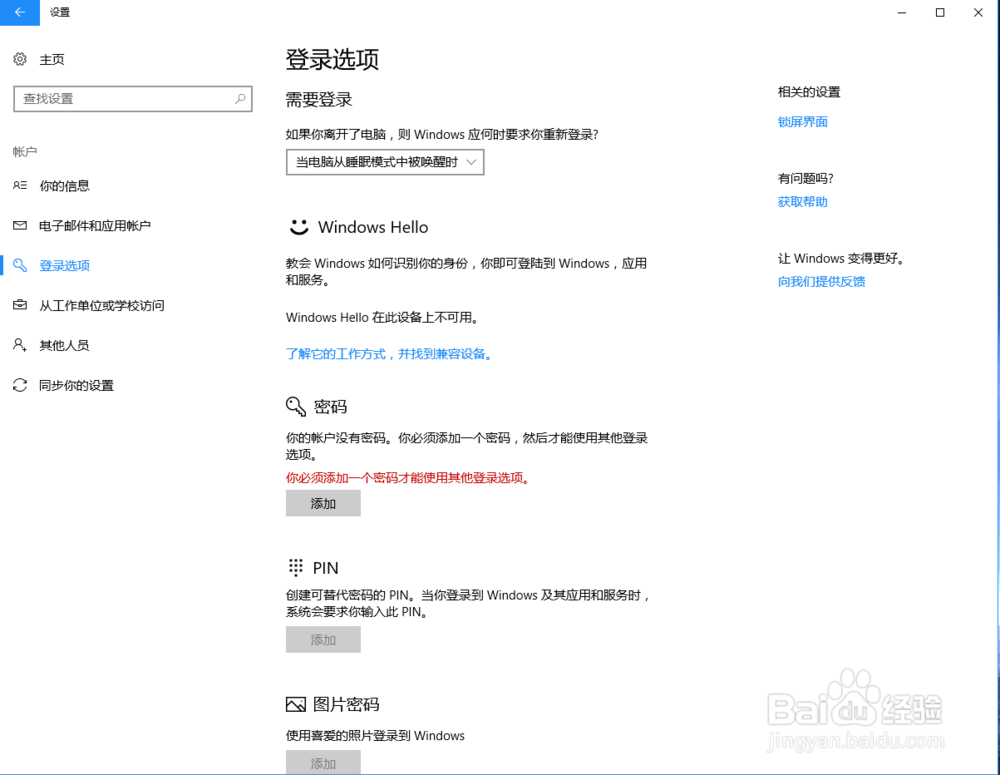The width and height of the screenshot is (1000, 775).
Task: Click 添加 button under 密码
Action: tap(323, 503)
